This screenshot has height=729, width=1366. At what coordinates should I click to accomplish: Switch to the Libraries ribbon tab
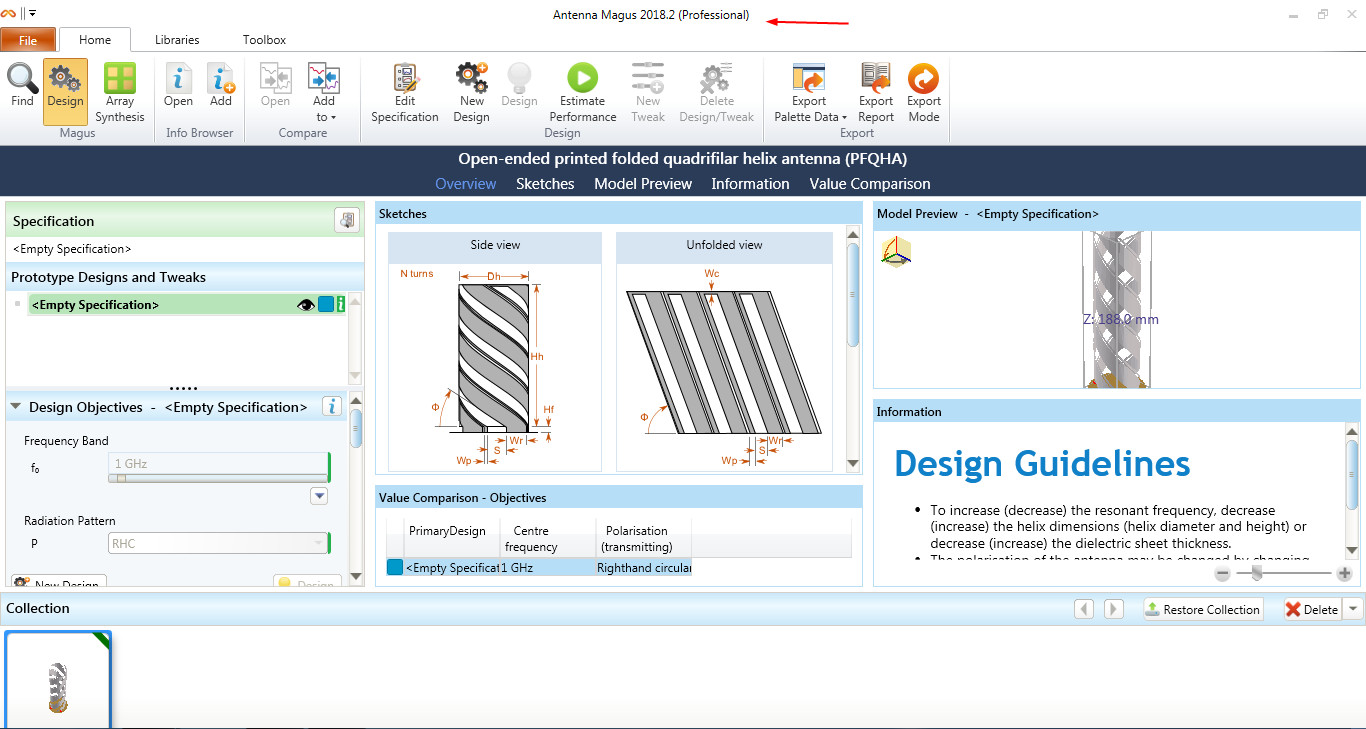pyautogui.click(x=177, y=40)
